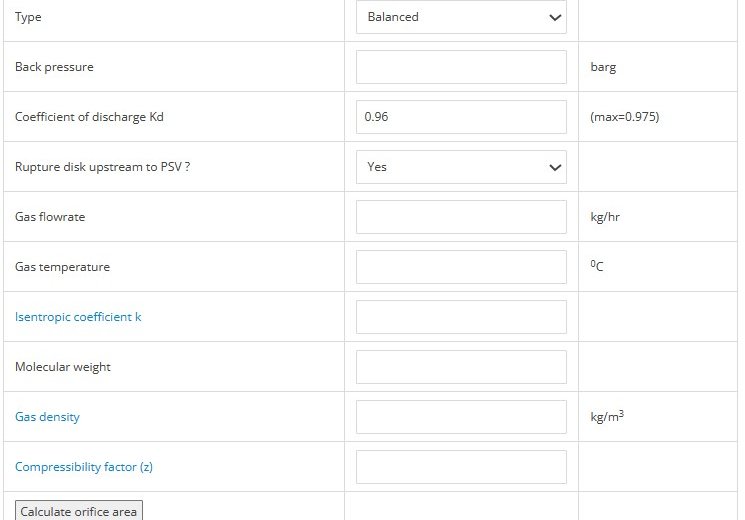Screen dimensions: 745x520
Task: Click the Calculate orifice area button
Action: pos(78,511)
